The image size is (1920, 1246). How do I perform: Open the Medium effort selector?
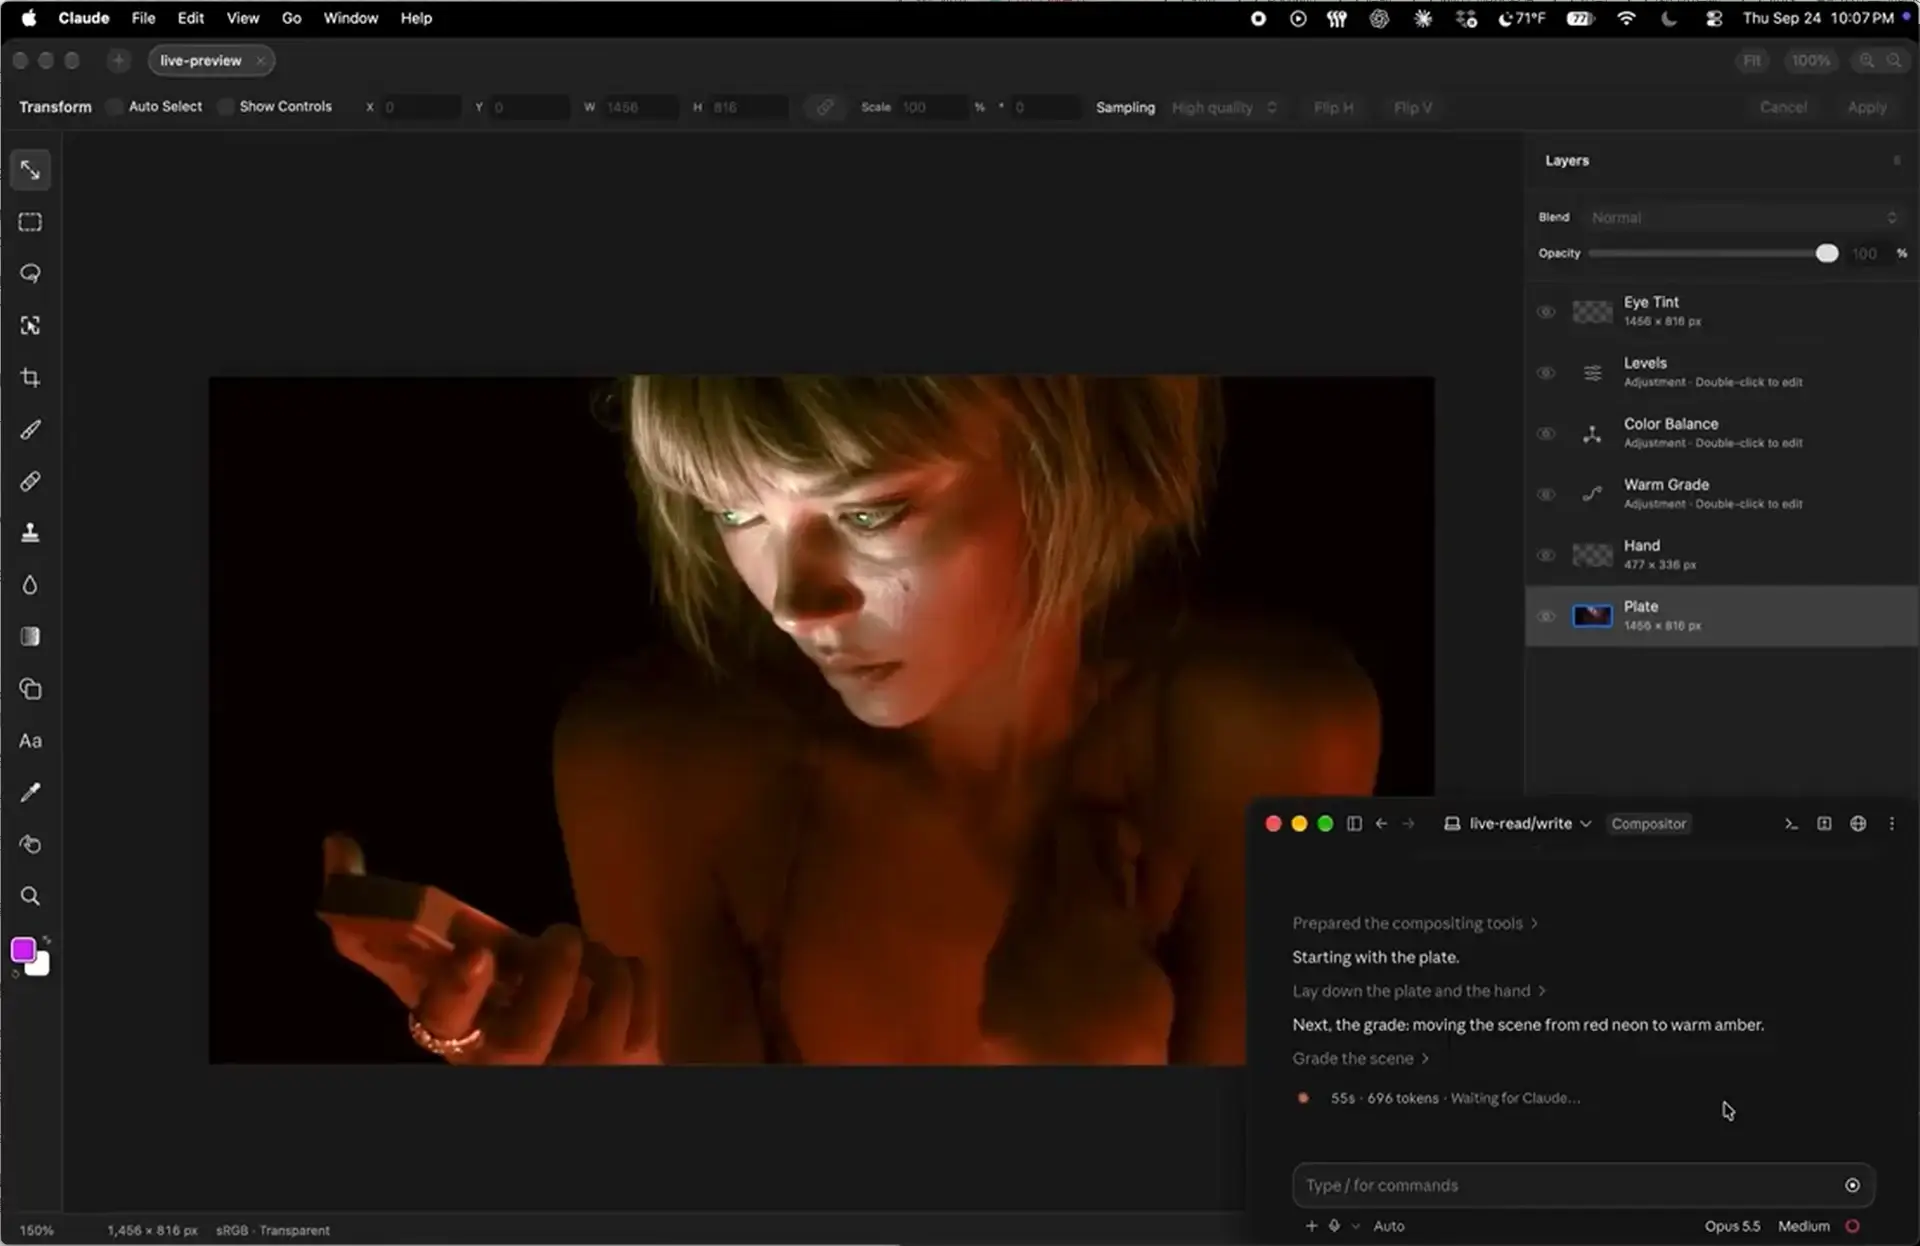[1803, 1226]
